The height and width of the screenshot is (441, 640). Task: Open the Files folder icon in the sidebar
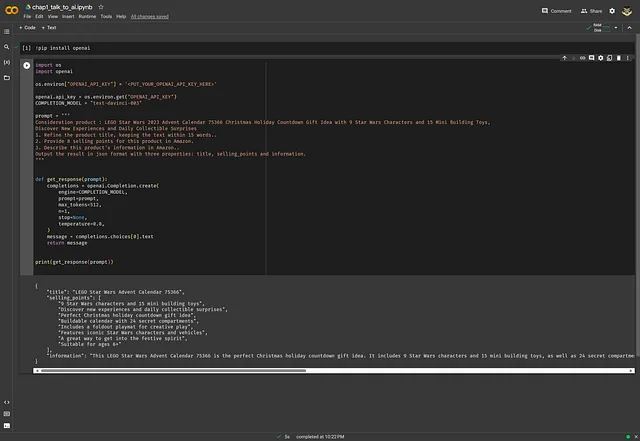[x=7, y=78]
